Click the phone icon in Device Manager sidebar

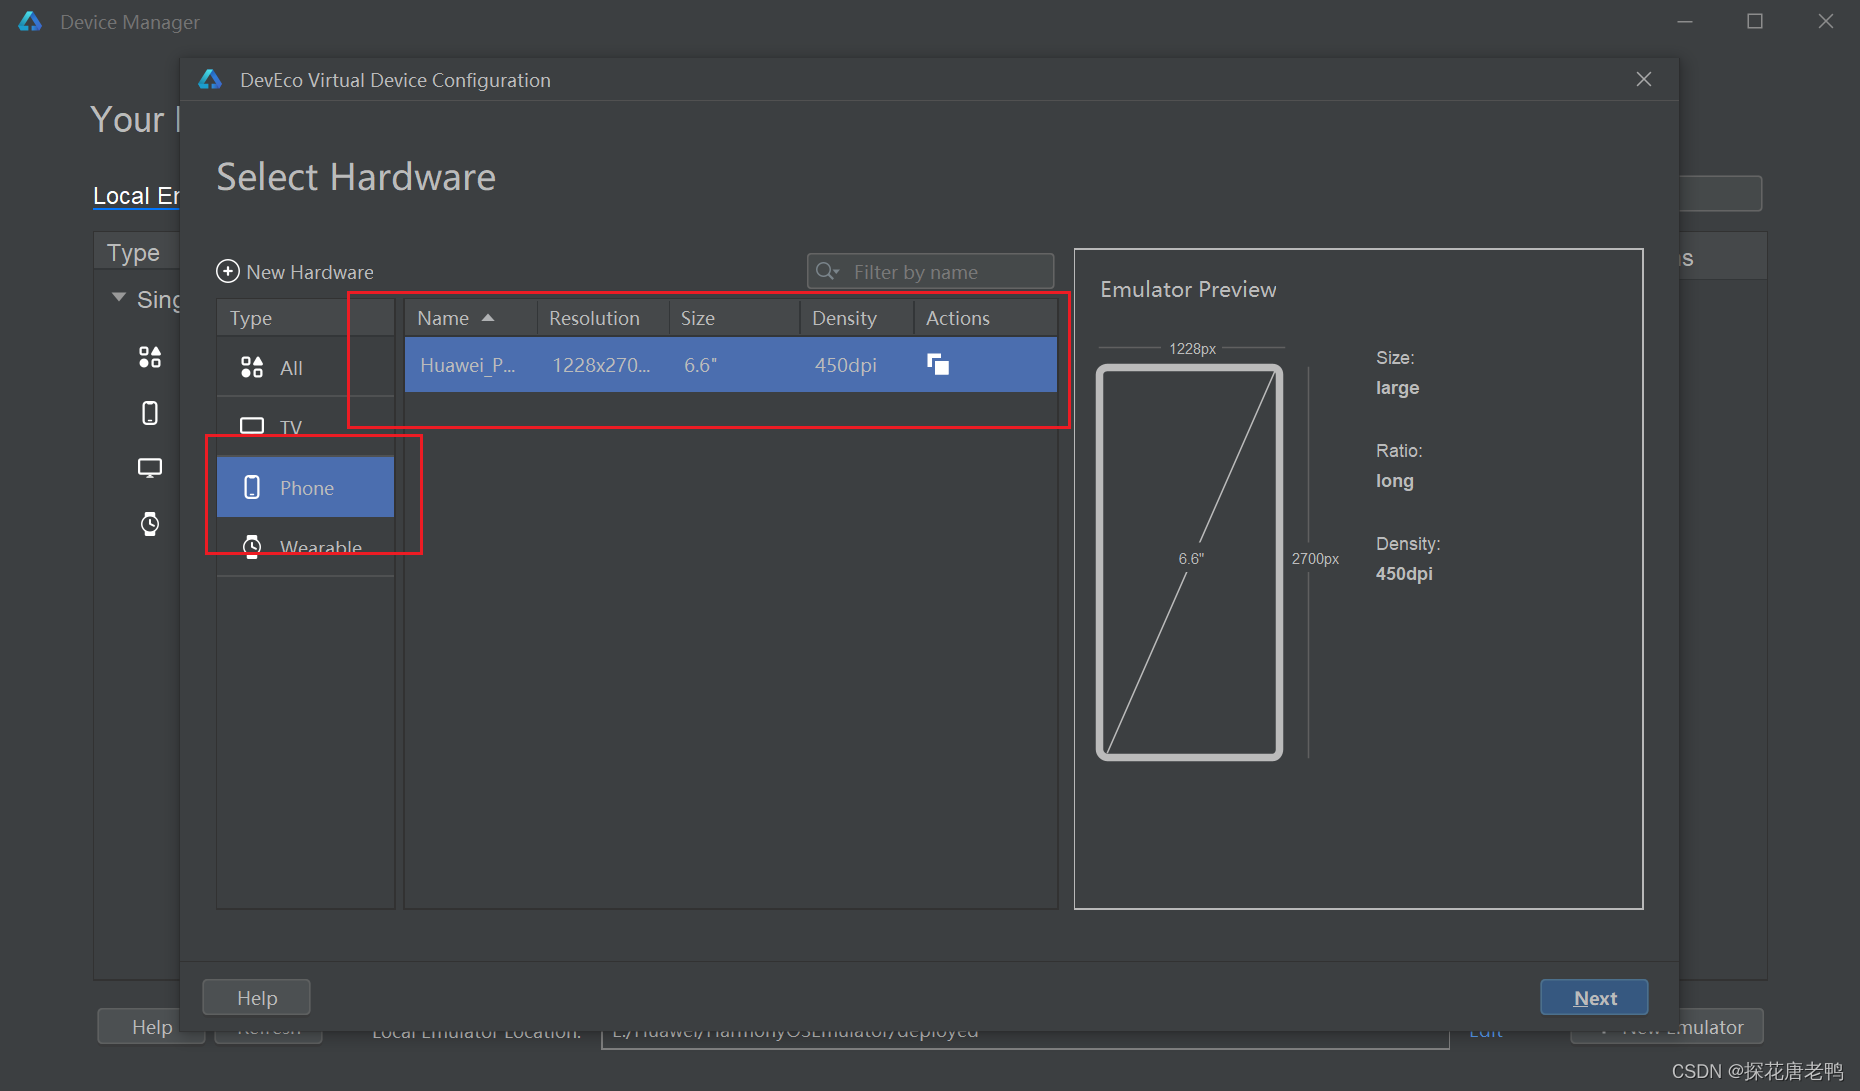150,413
